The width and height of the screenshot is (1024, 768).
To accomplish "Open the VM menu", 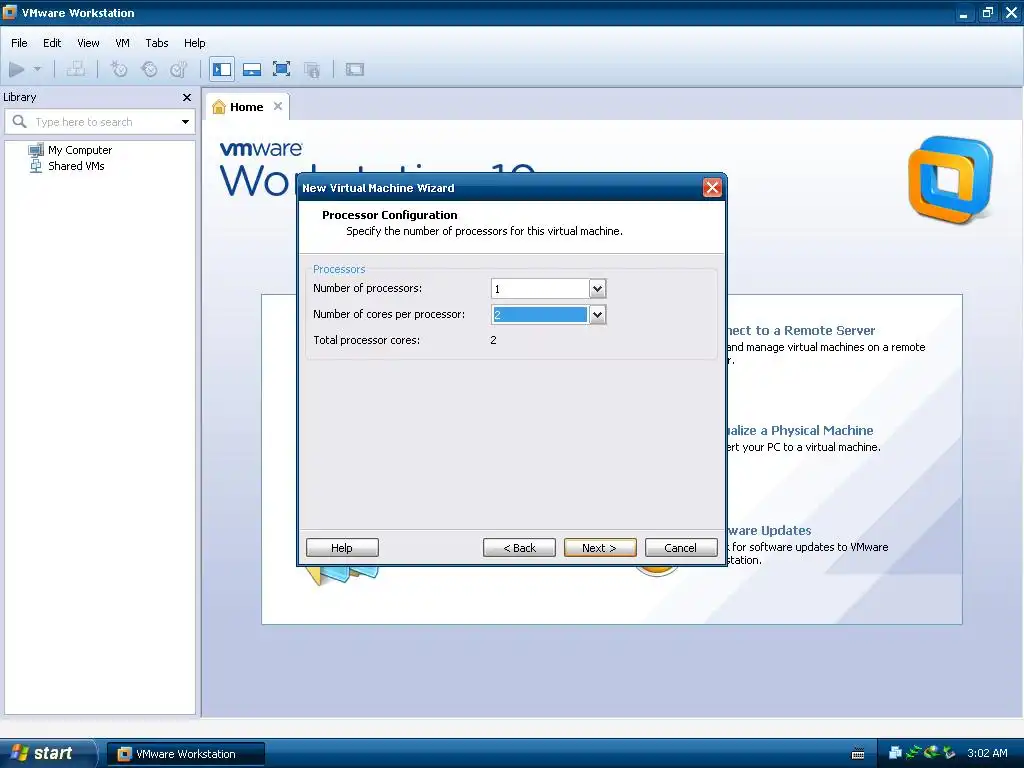I will tap(122, 43).
